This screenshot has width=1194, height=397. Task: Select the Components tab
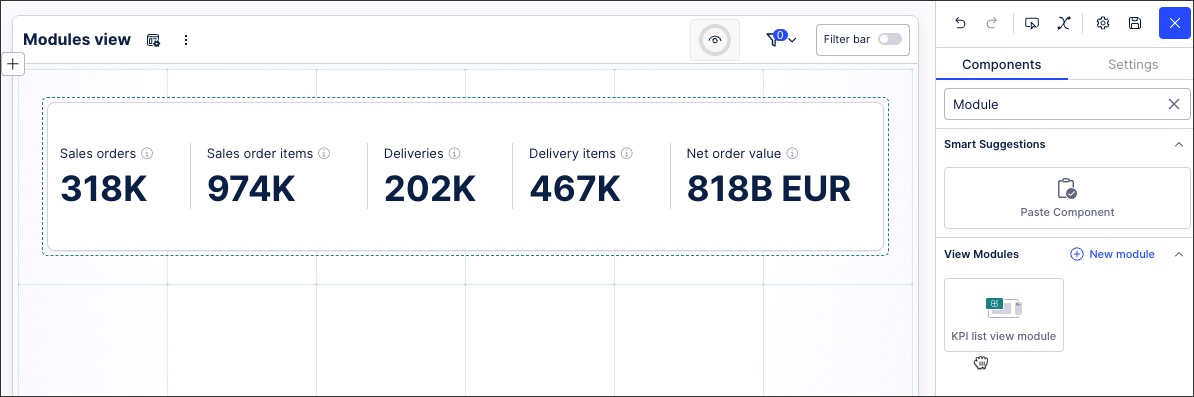point(1002,65)
